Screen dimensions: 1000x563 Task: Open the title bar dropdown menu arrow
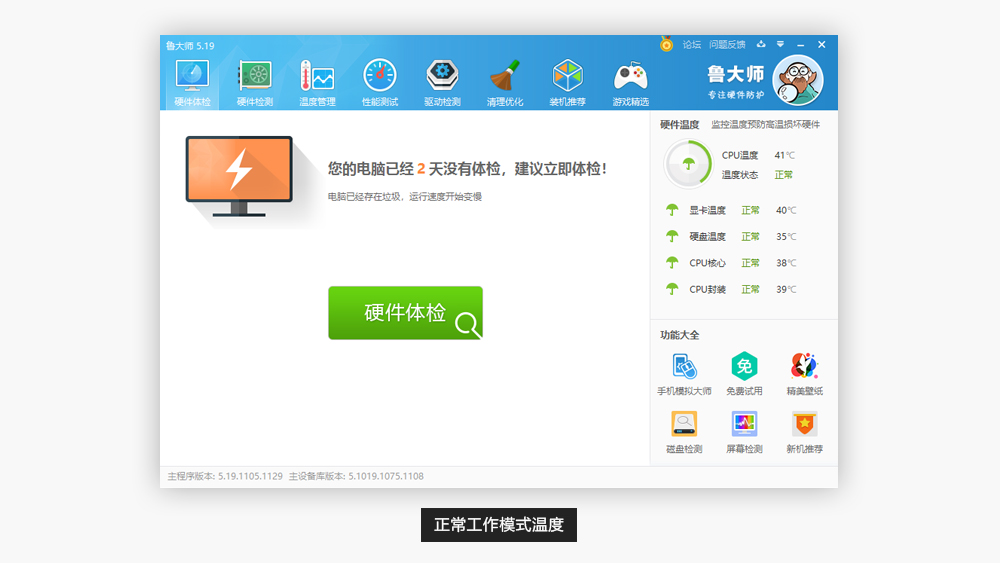[x=781, y=45]
